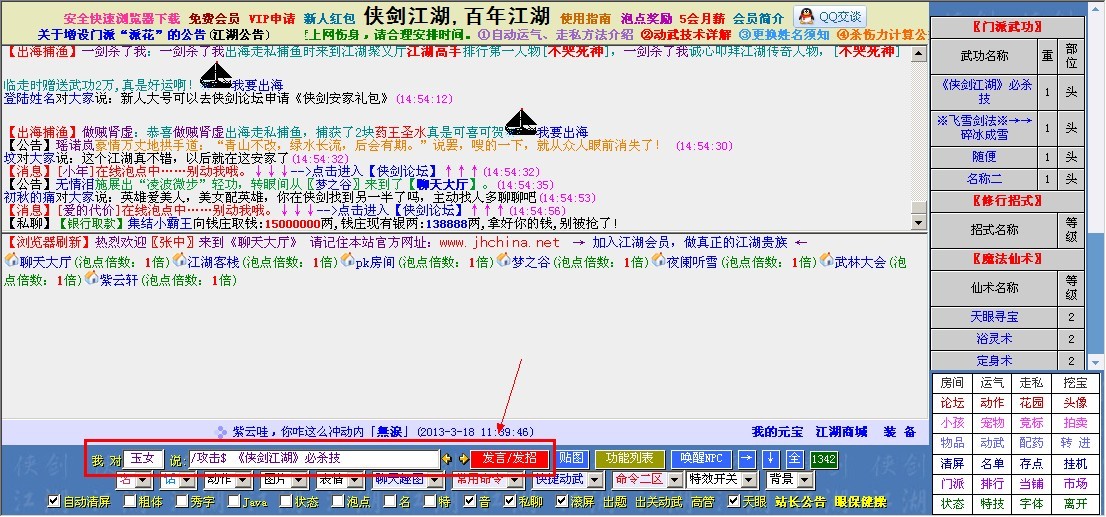Open 房间 in the function grid

point(952,383)
